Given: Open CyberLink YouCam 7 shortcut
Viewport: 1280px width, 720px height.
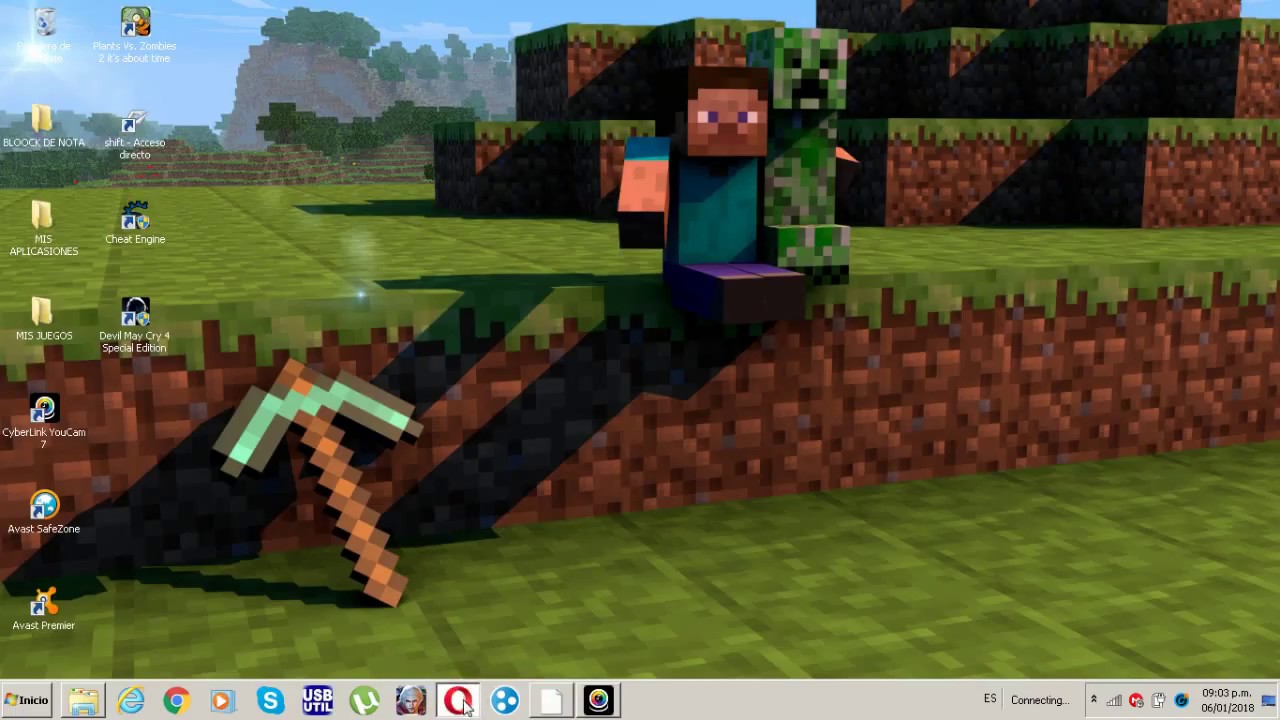Looking at the screenshot, I should click(43, 420).
